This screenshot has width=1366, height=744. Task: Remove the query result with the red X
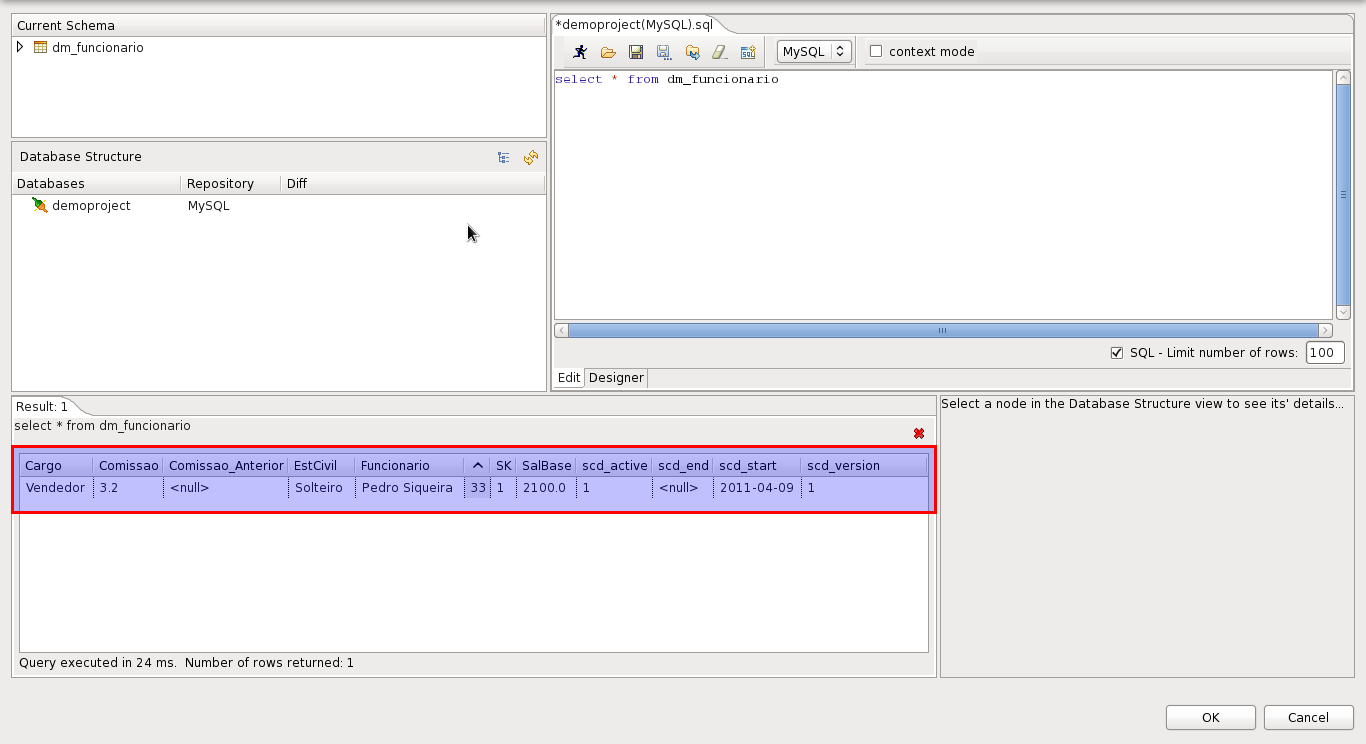(x=919, y=433)
